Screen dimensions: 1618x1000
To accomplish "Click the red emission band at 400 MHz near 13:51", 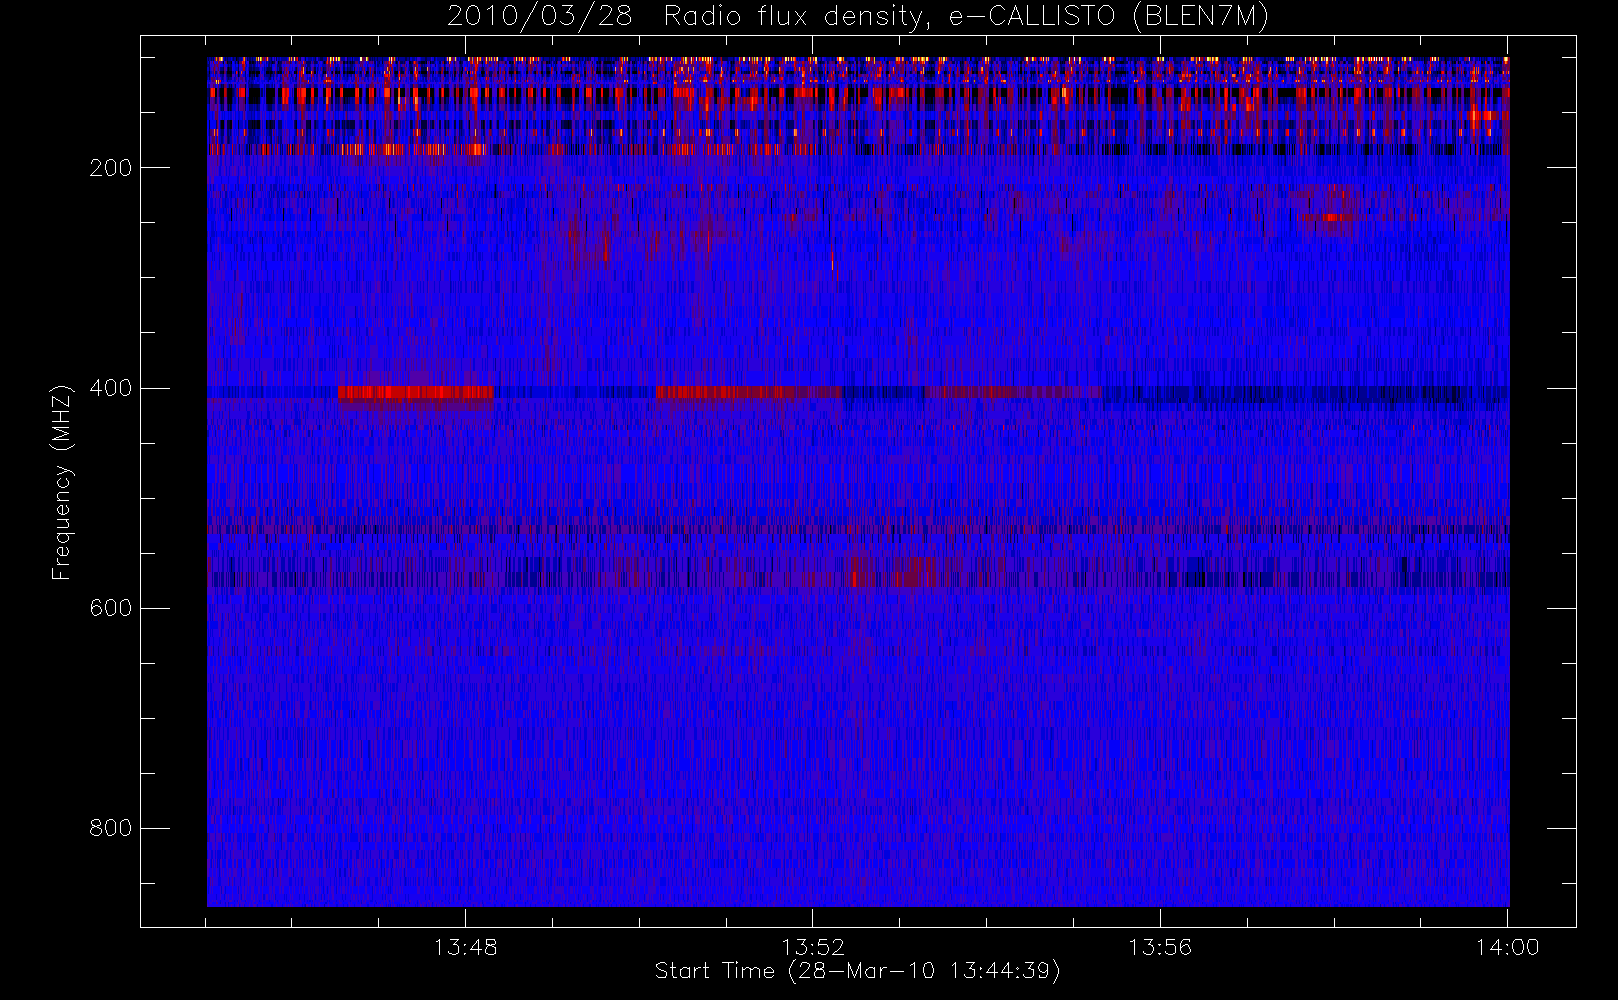I will click(748, 392).
